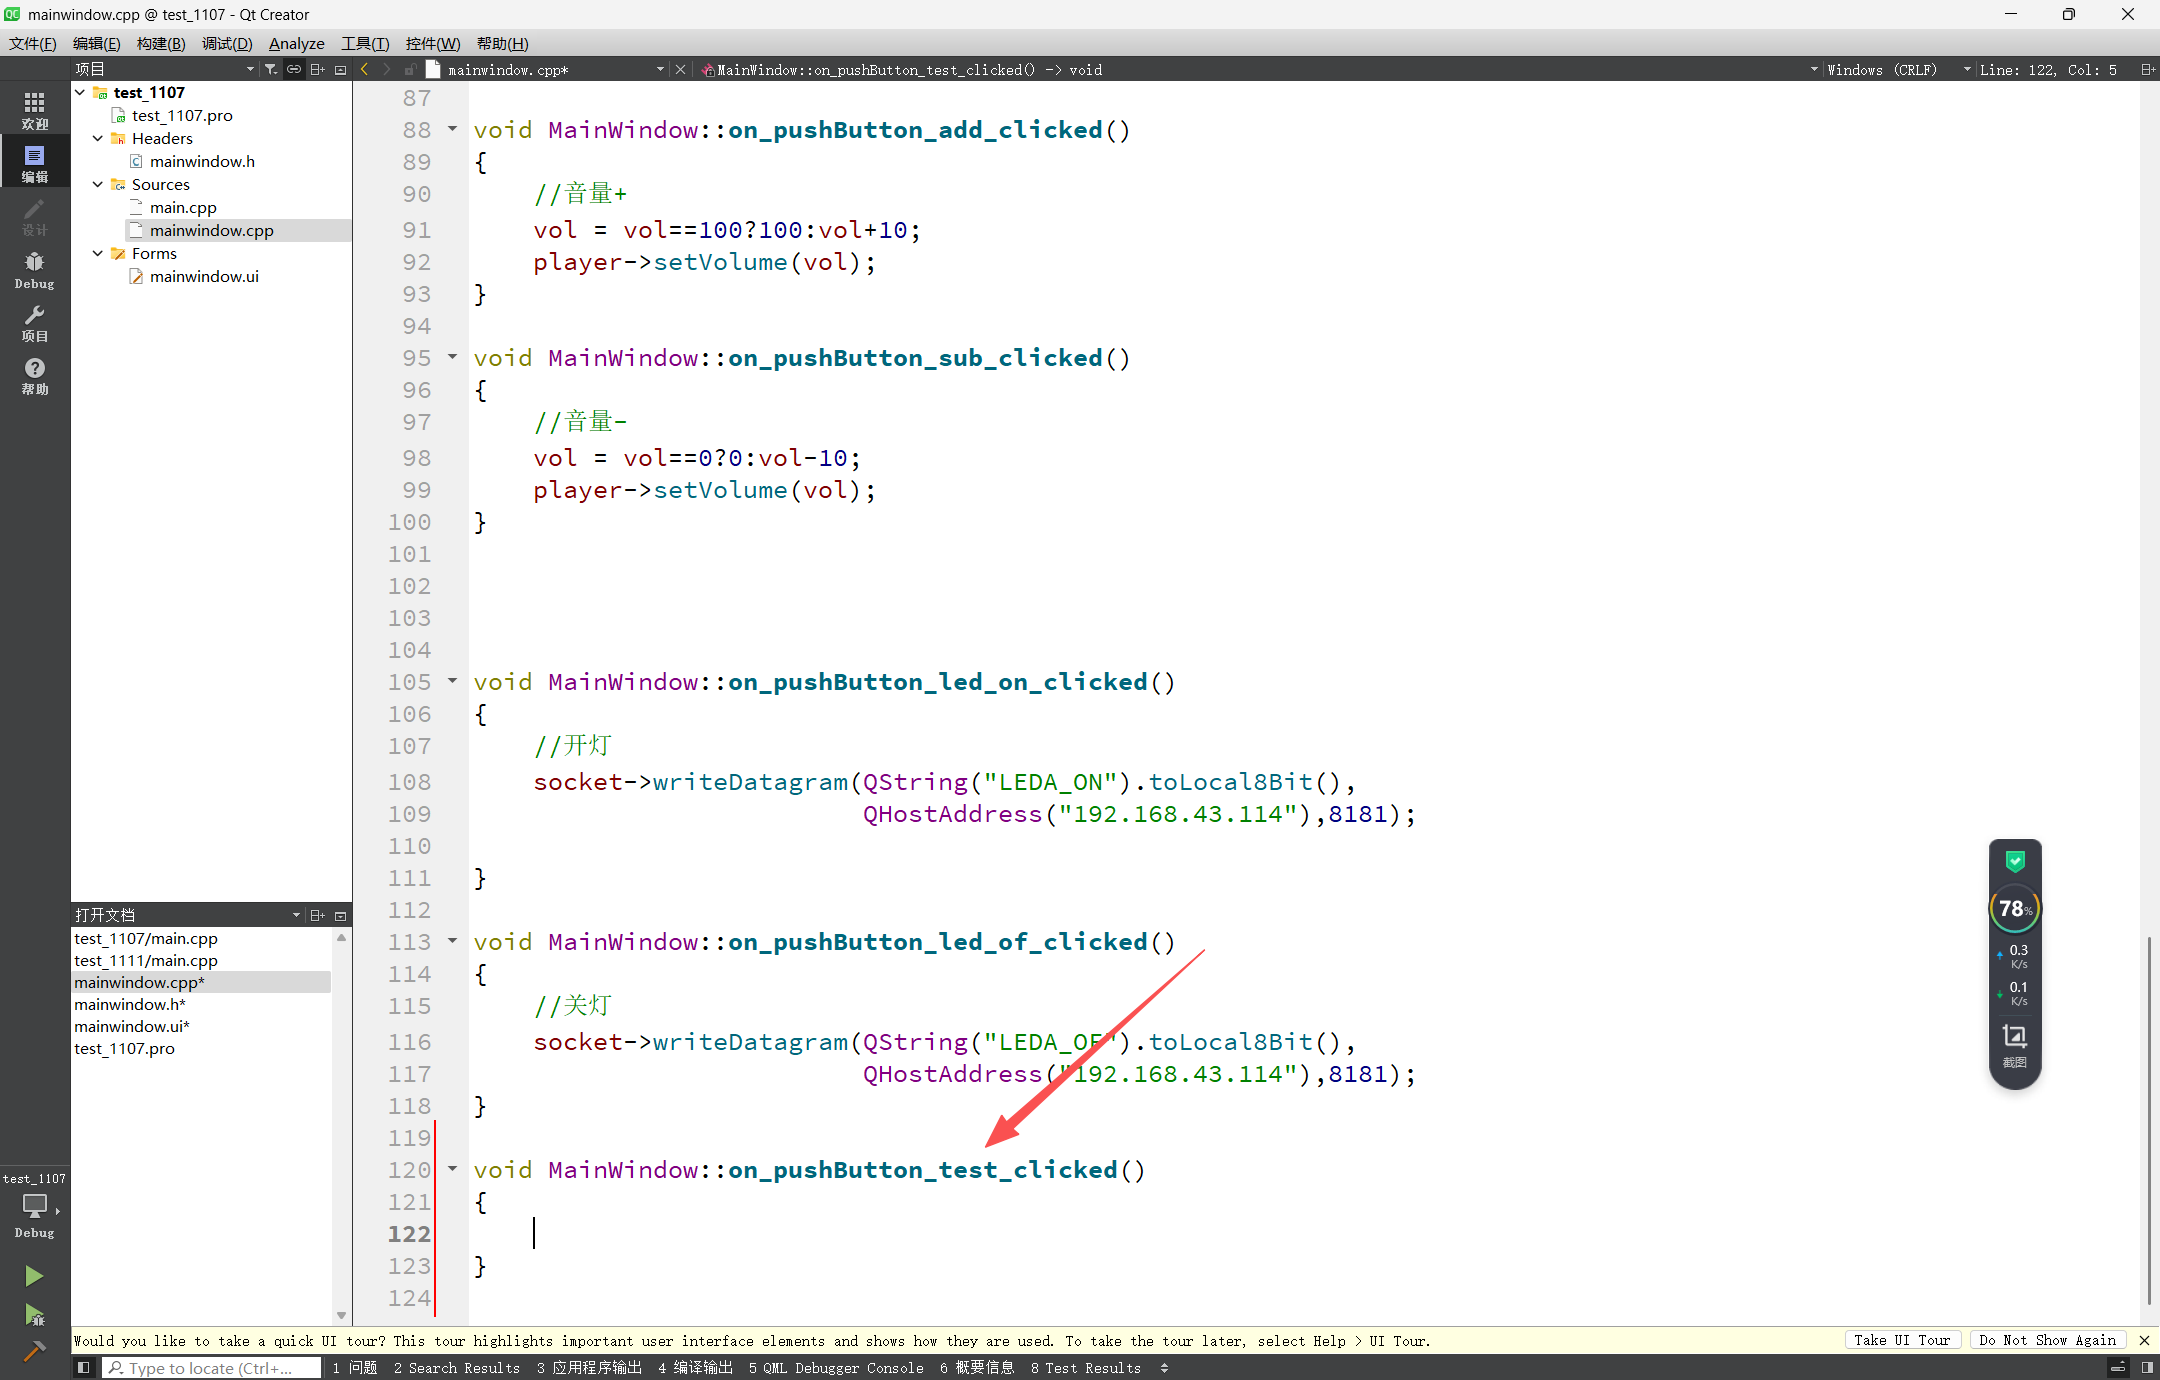
Task: Toggle the left sidebar visibility button
Action: point(84,1367)
